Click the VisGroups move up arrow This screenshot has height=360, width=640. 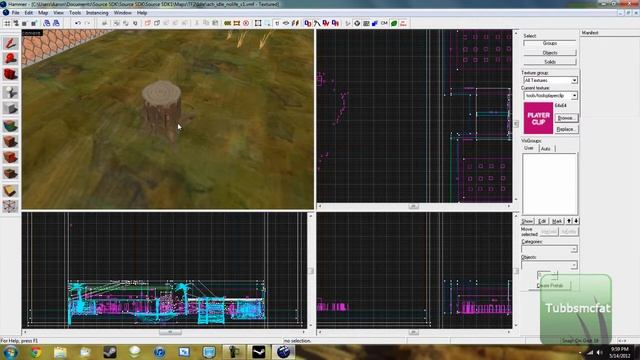pos(569,221)
